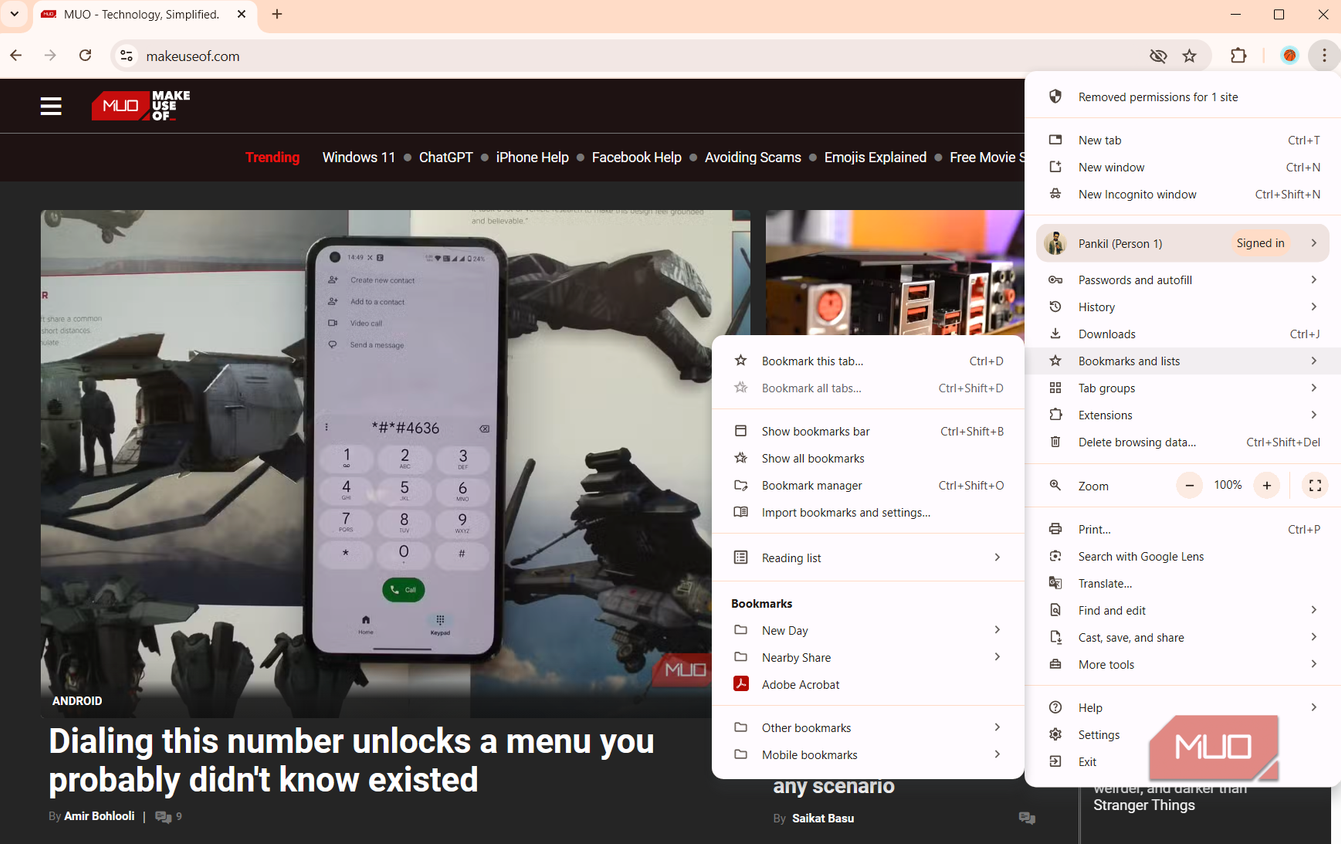The width and height of the screenshot is (1341, 844).
Task: Click author link Saikat Basu
Action: (x=823, y=819)
